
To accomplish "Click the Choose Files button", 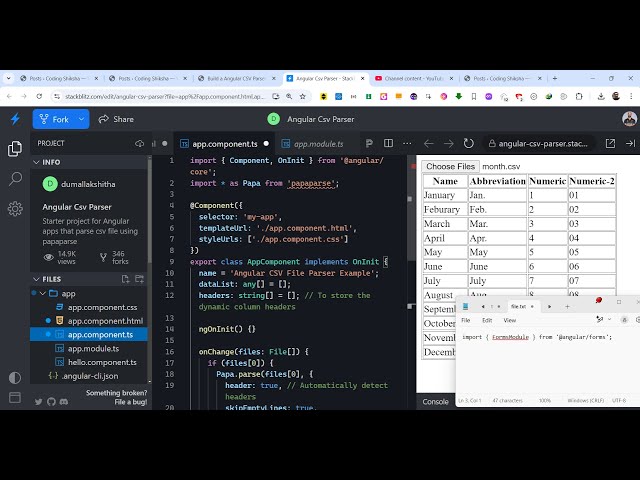I will (x=449, y=167).
